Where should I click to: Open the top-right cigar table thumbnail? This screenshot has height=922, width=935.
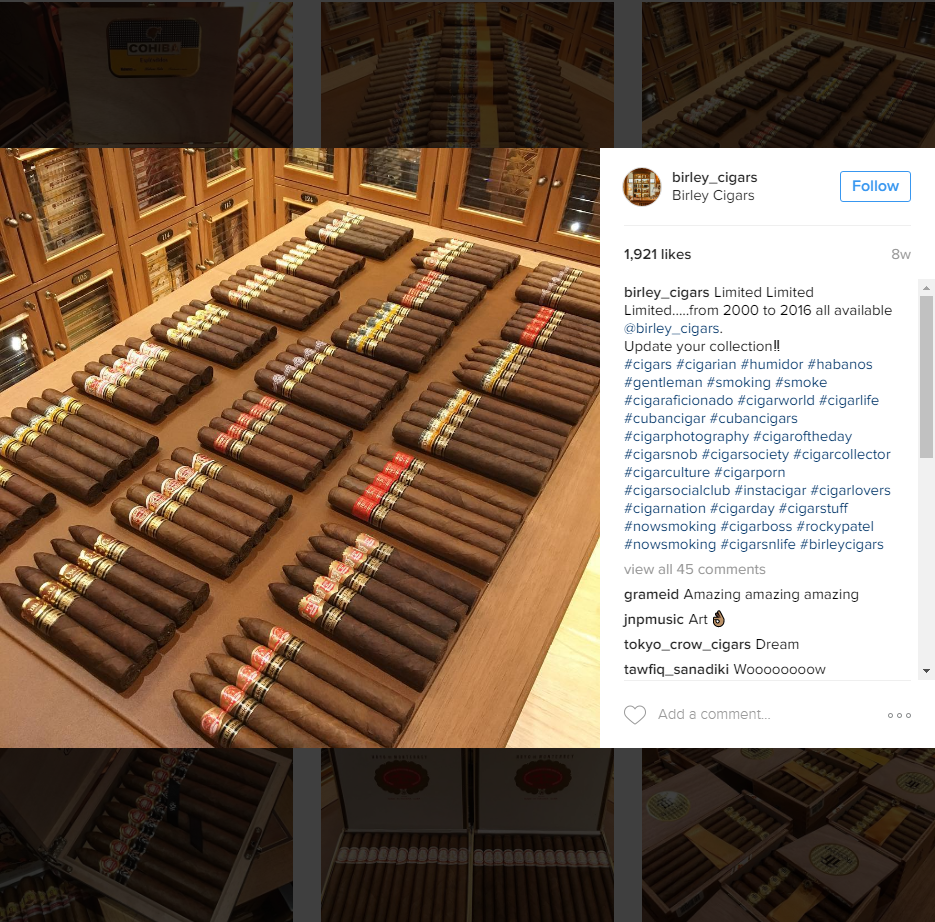click(x=788, y=74)
